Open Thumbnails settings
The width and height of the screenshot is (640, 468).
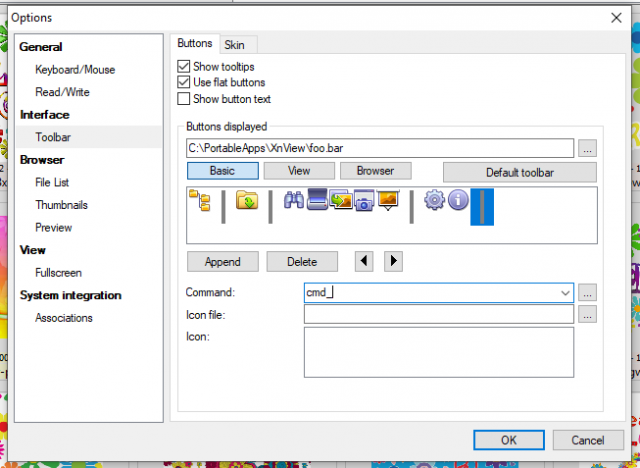(61, 205)
